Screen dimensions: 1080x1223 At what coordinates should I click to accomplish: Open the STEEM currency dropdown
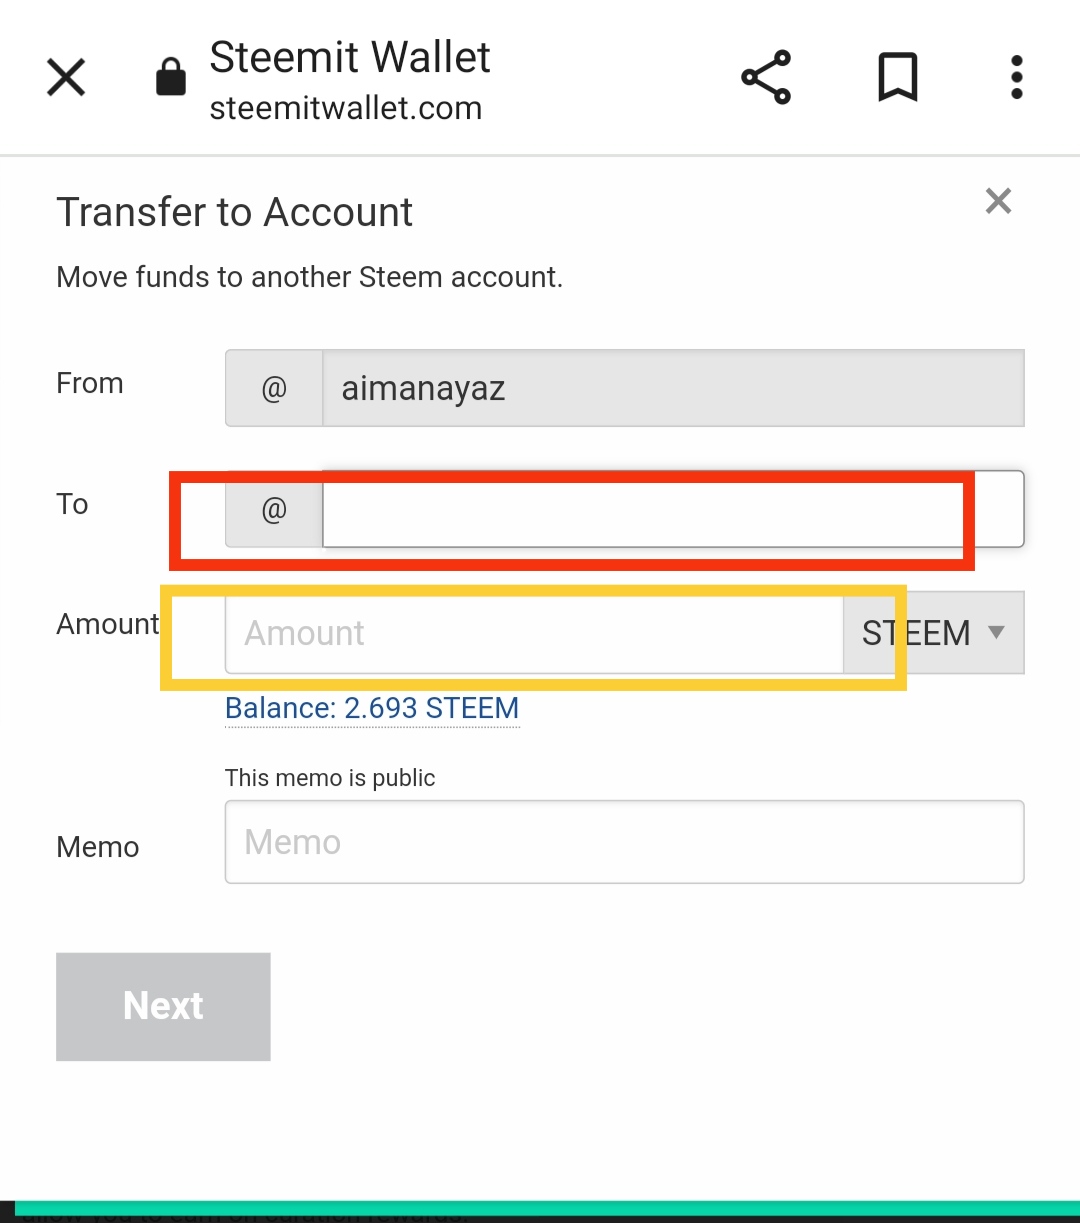[x=934, y=633]
